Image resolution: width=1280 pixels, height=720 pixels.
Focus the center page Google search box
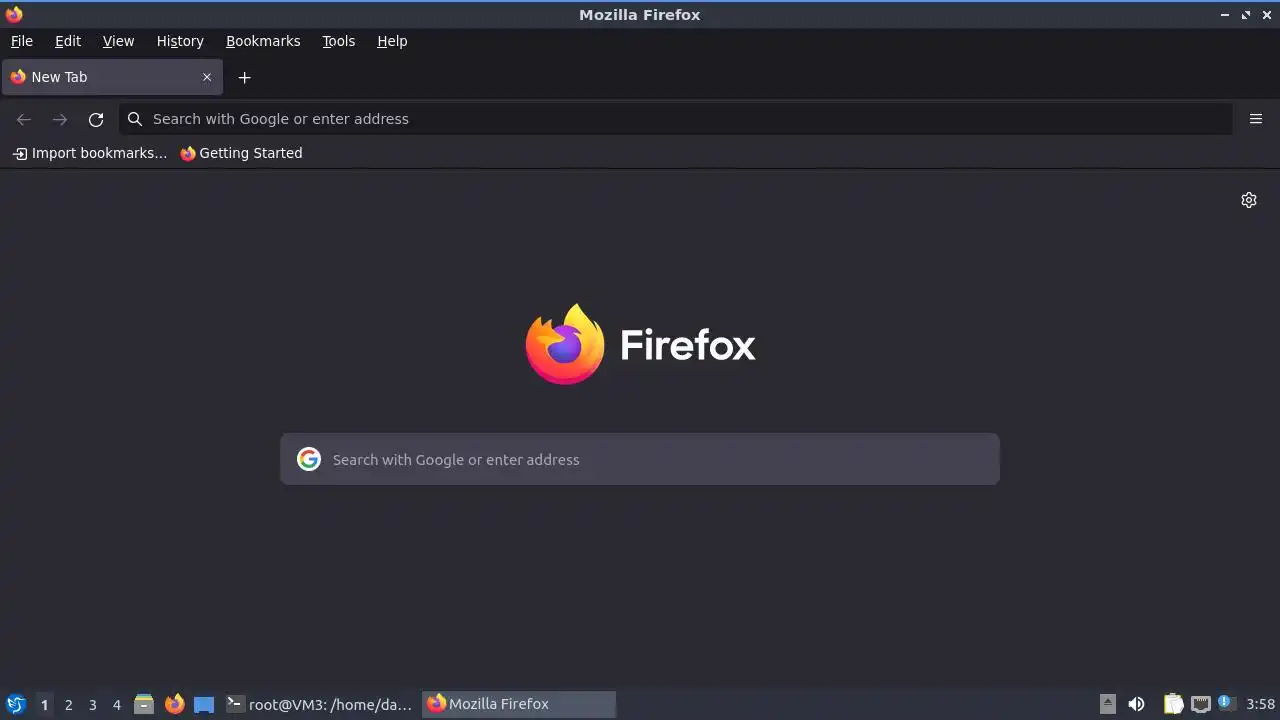(640, 459)
